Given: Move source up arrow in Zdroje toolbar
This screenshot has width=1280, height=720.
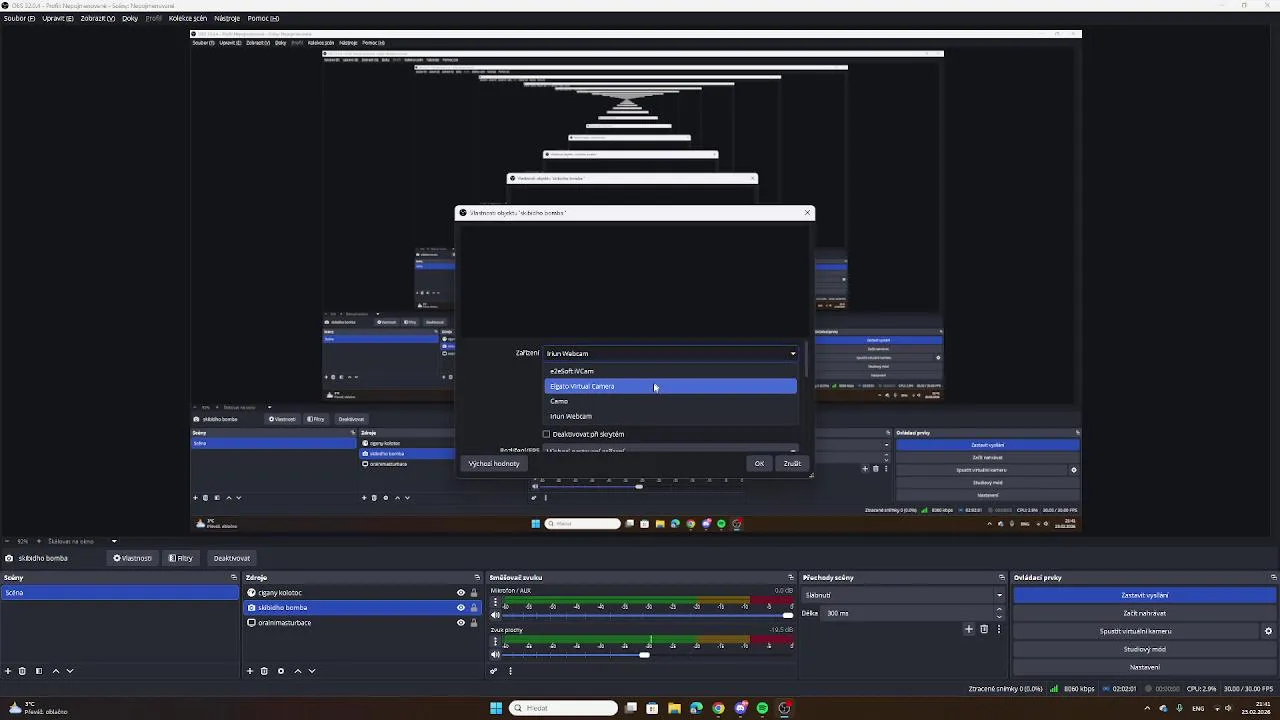Looking at the screenshot, I should tap(297, 671).
